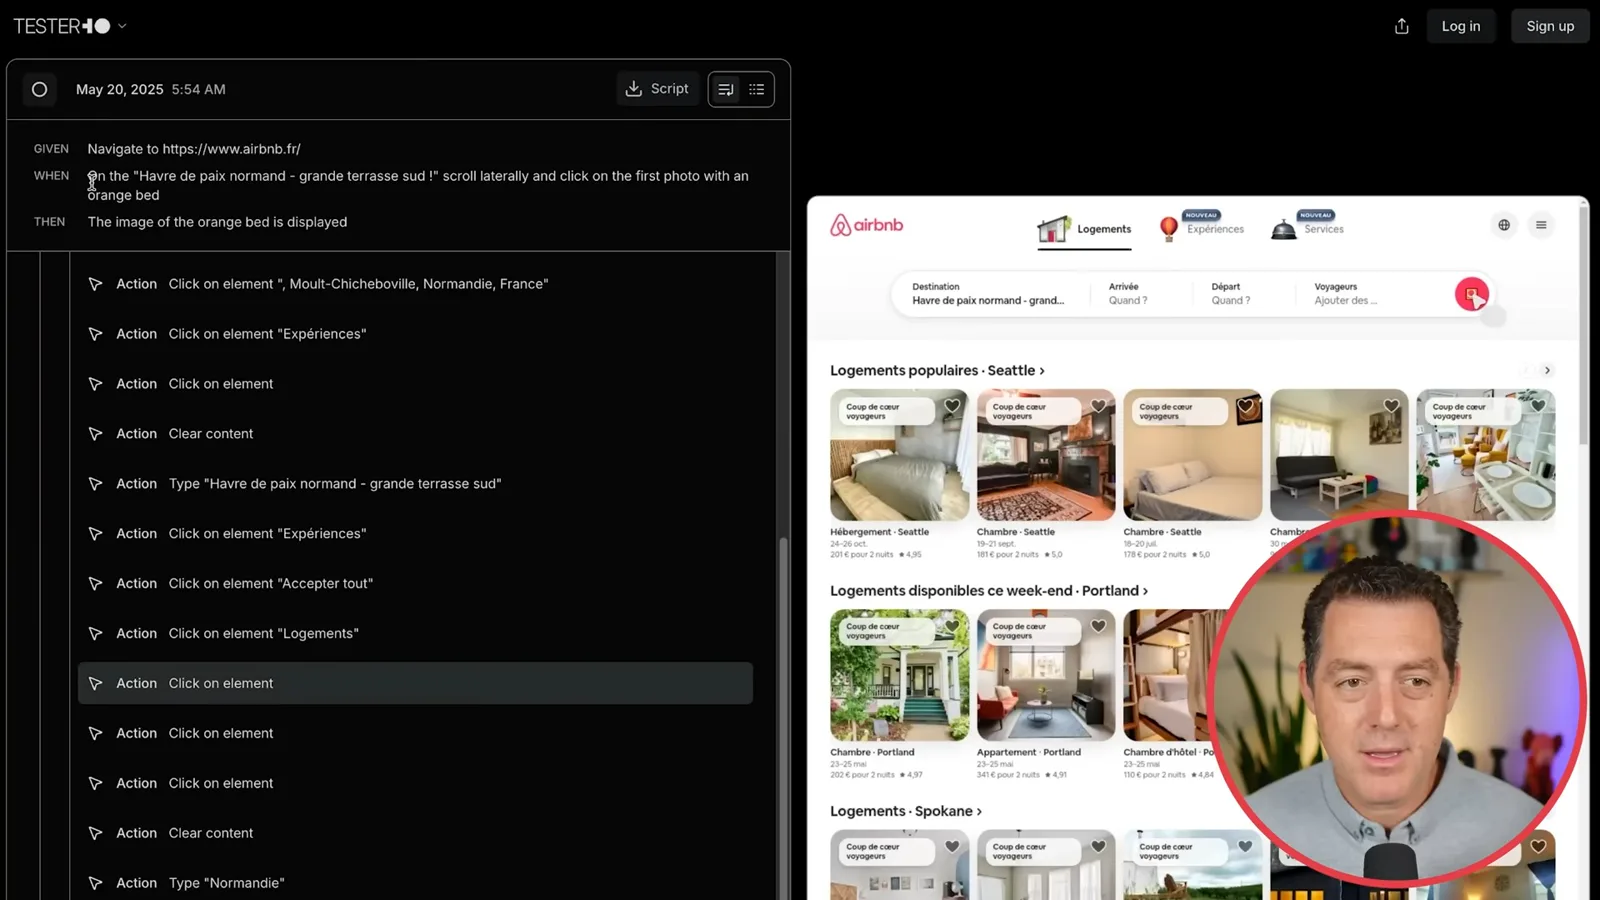Open the Appartement Portland listing photo

[x=1045, y=675]
